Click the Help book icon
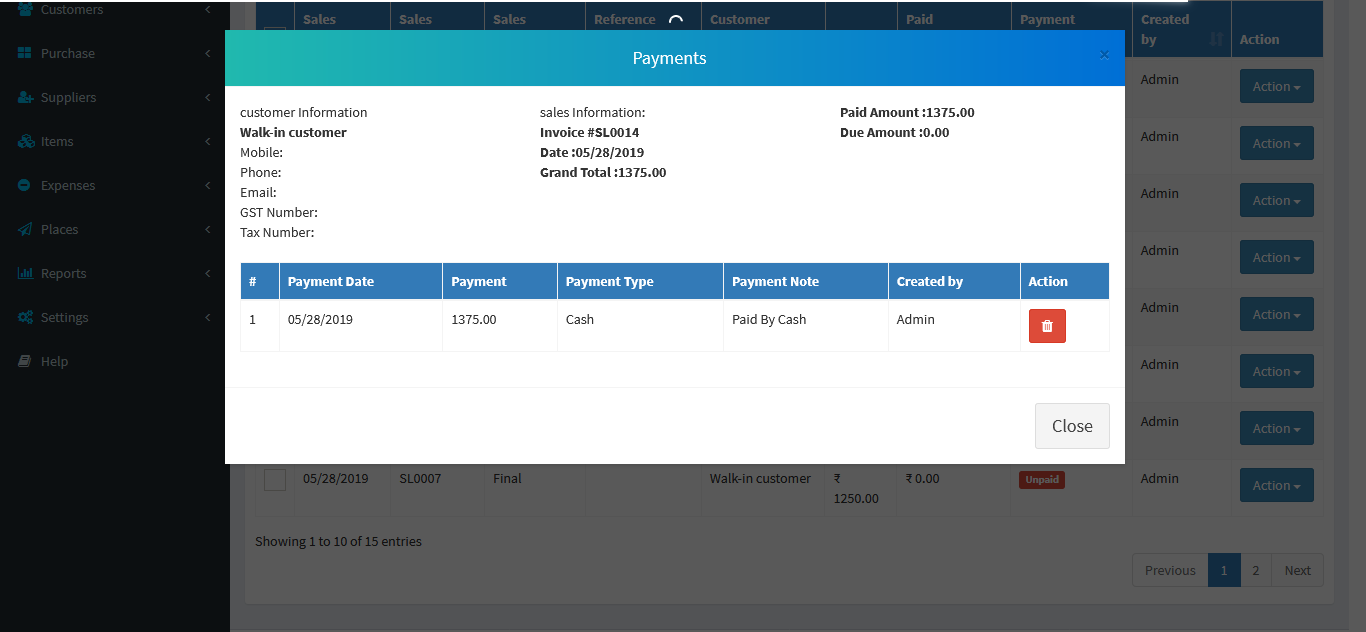The width and height of the screenshot is (1366, 632). [x=25, y=361]
